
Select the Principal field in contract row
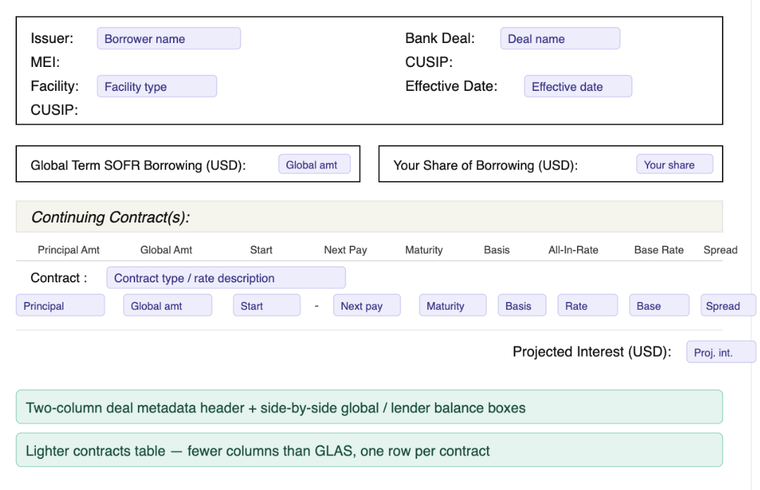[60, 306]
